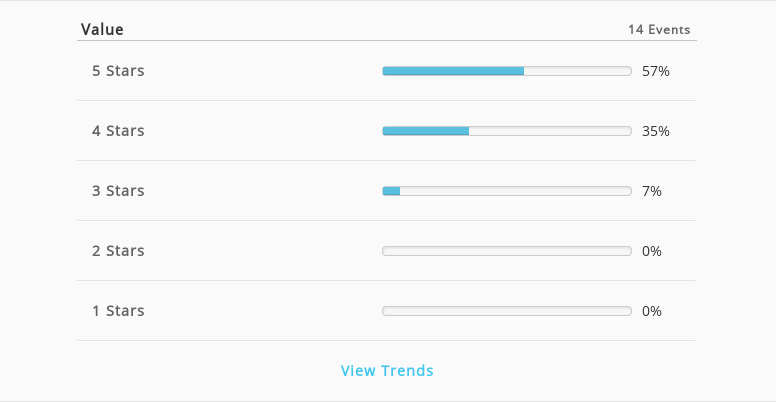
Task: Click the 4 Stars progress bar
Action: [x=507, y=131]
